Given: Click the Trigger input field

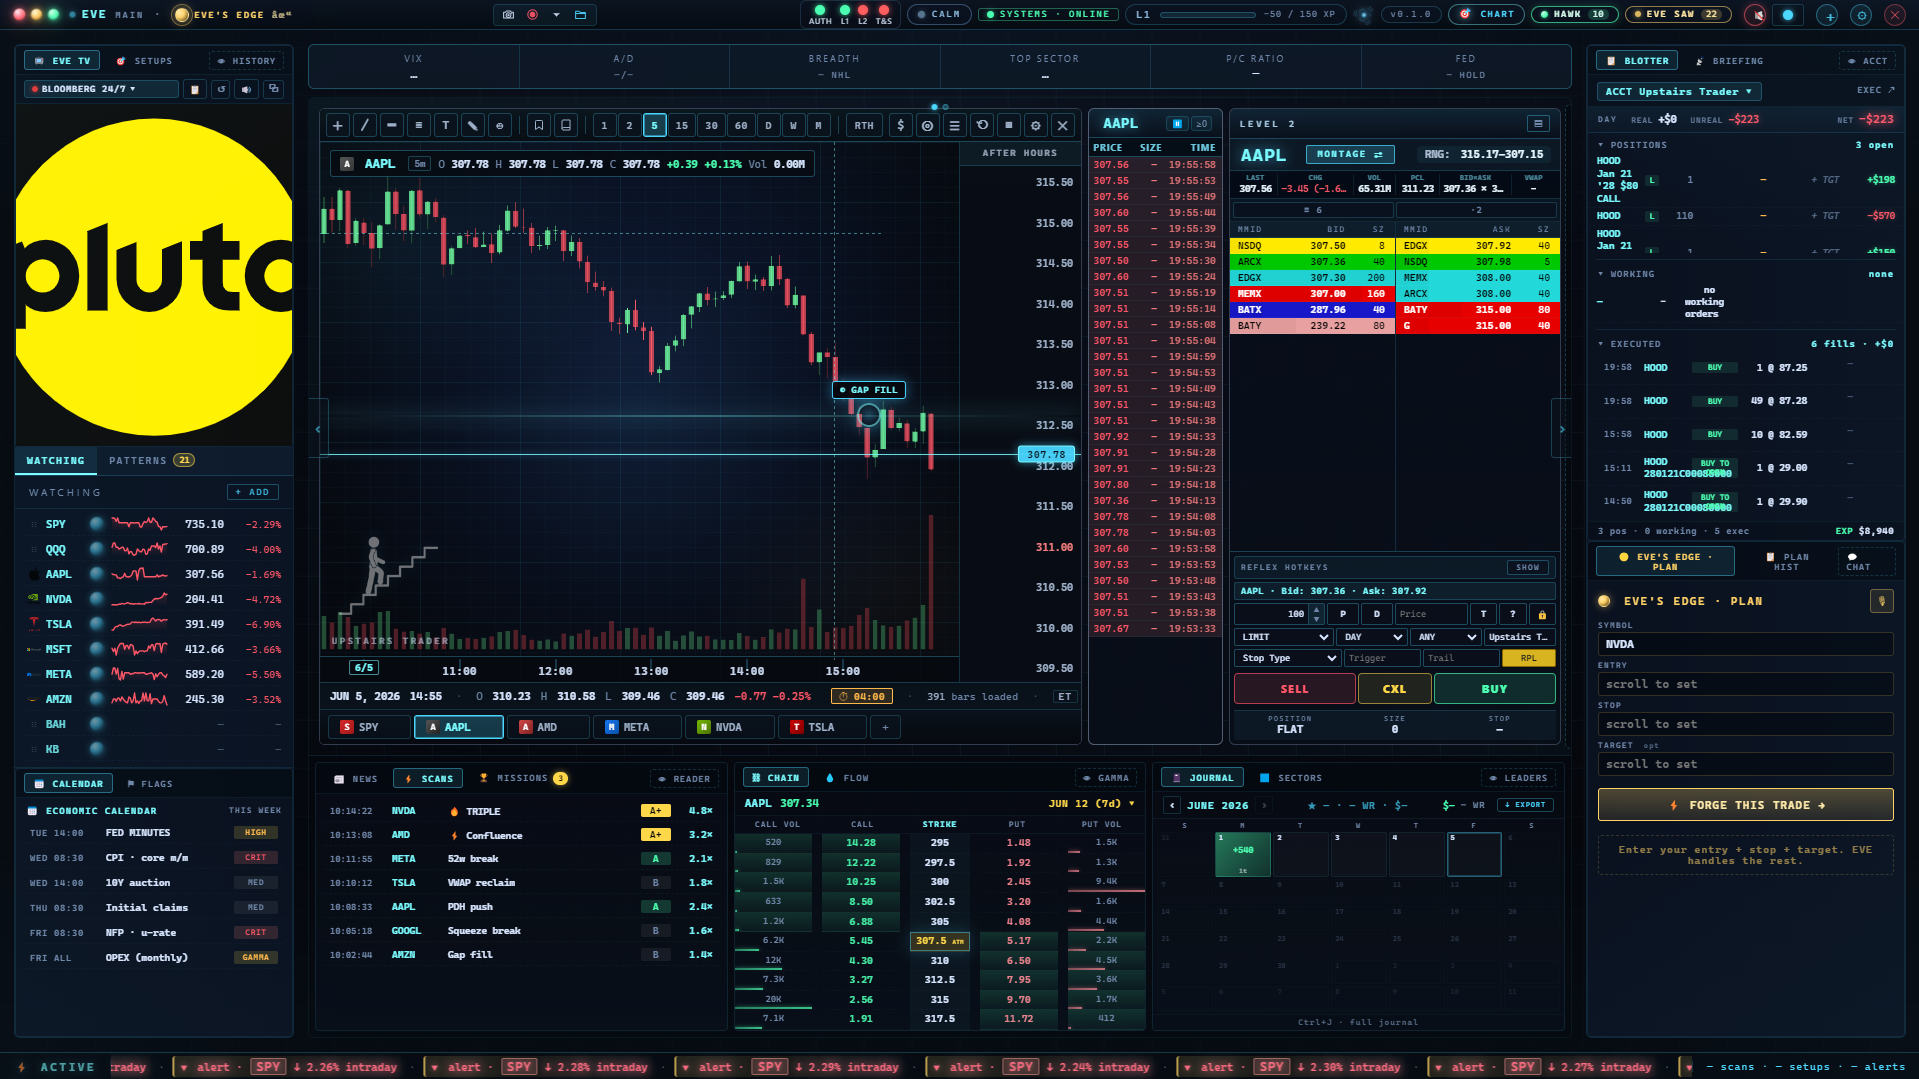Looking at the screenshot, I should click(1382, 658).
